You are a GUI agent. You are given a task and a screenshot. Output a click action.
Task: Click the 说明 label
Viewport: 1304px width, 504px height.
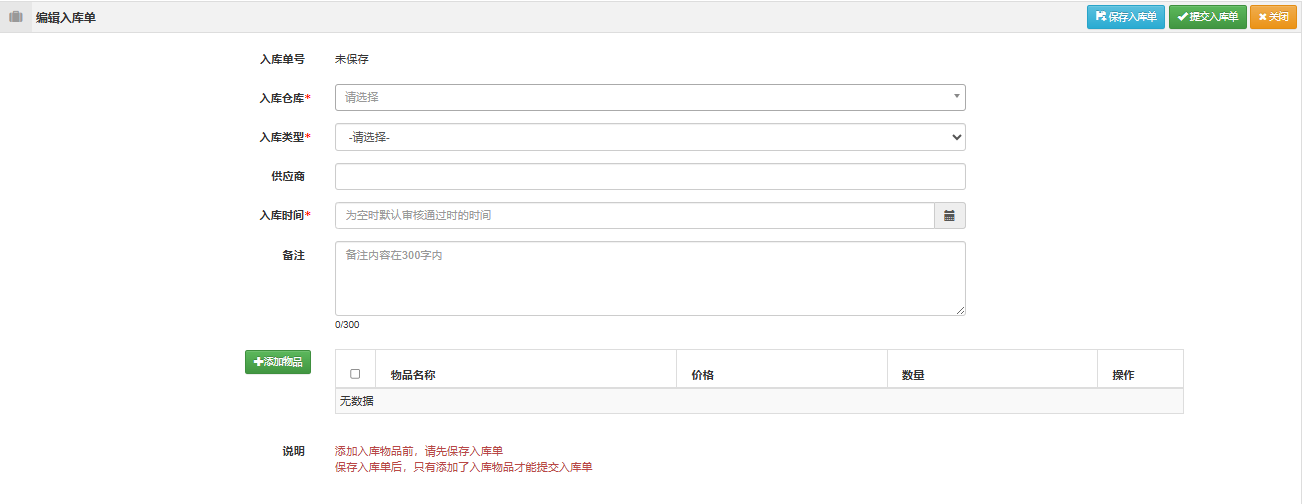pyautogui.click(x=293, y=451)
